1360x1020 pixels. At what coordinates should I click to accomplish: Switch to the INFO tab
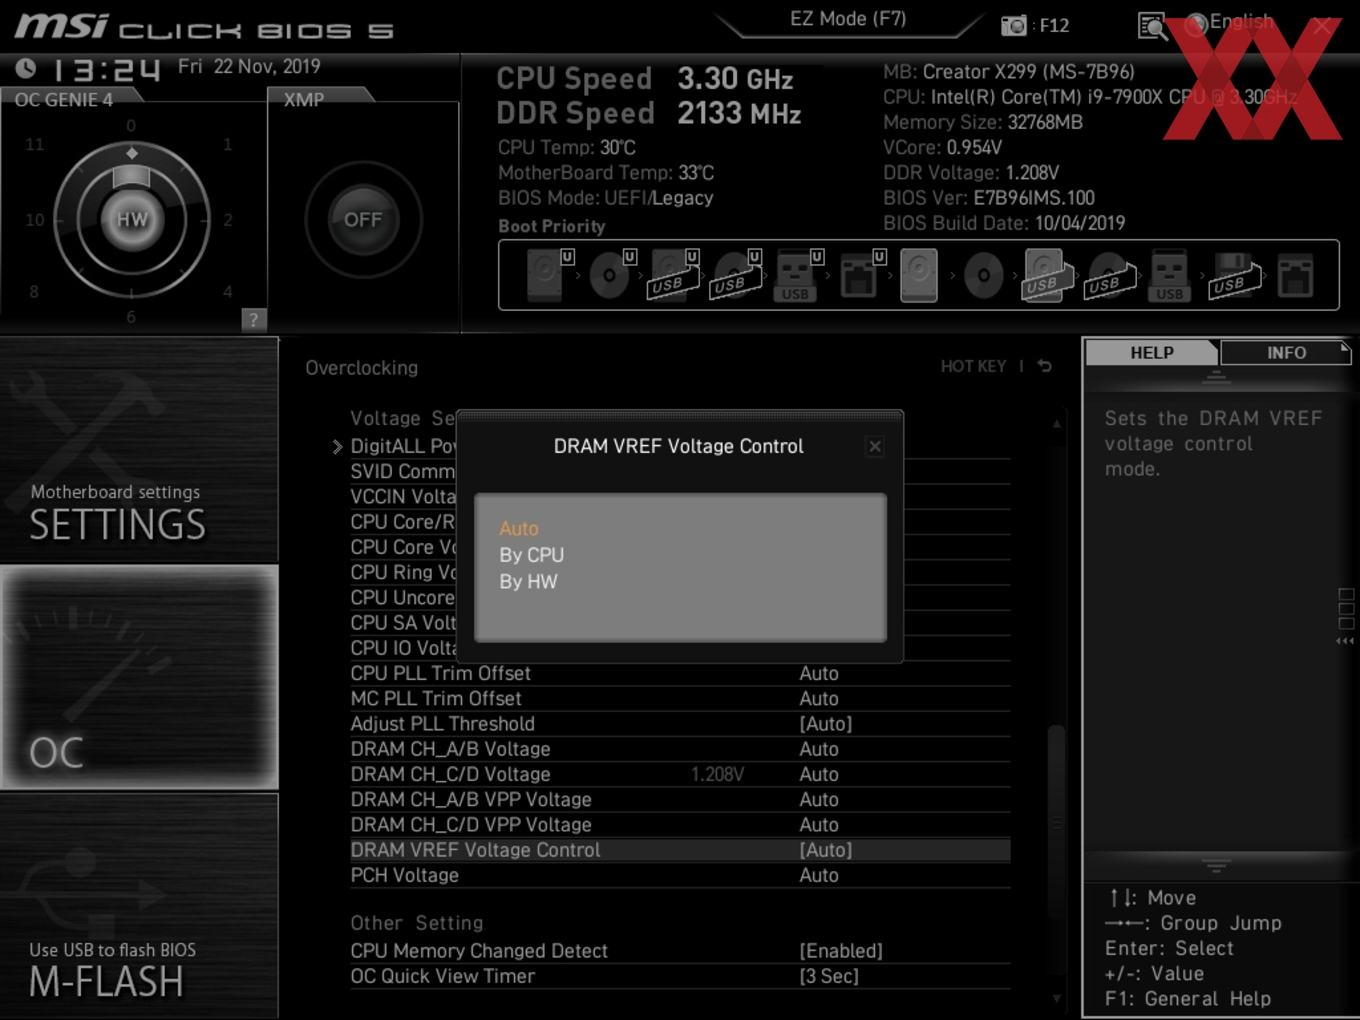(1286, 352)
